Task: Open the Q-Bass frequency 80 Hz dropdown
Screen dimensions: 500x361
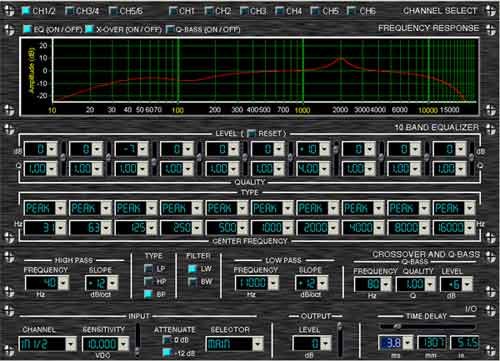Action: point(386,284)
